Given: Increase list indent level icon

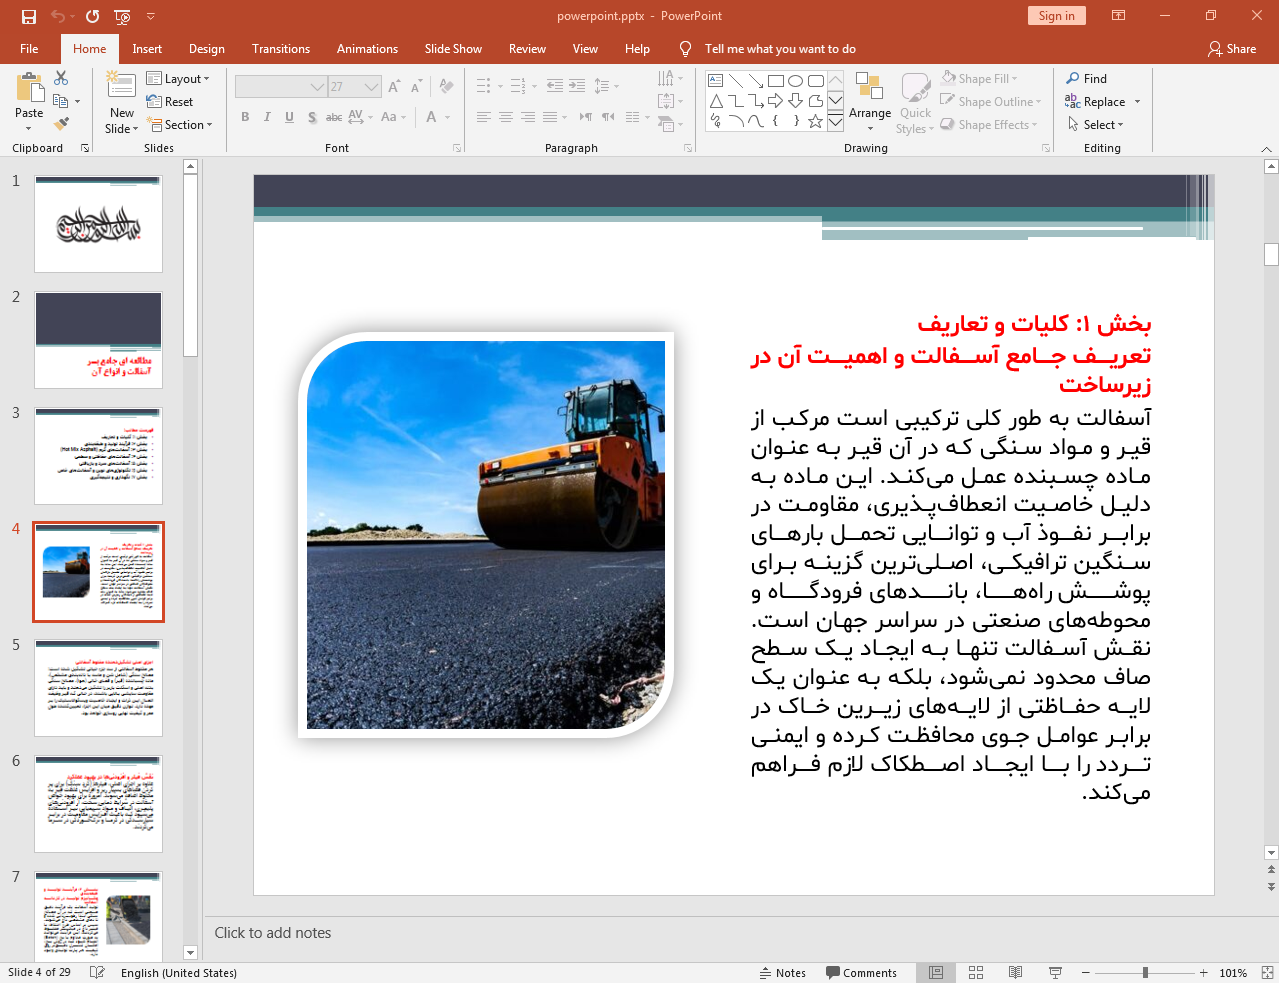Looking at the screenshot, I should pos(577,86).
